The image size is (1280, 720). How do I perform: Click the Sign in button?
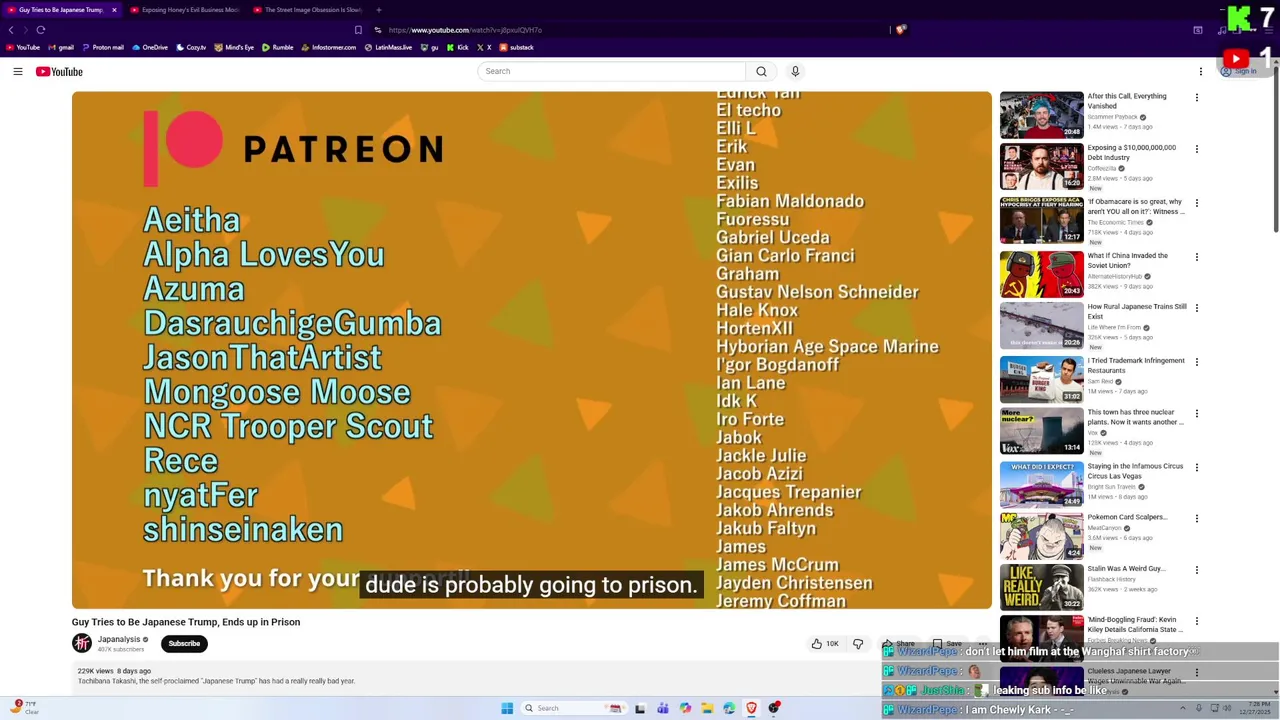(x=1238, y=71)
